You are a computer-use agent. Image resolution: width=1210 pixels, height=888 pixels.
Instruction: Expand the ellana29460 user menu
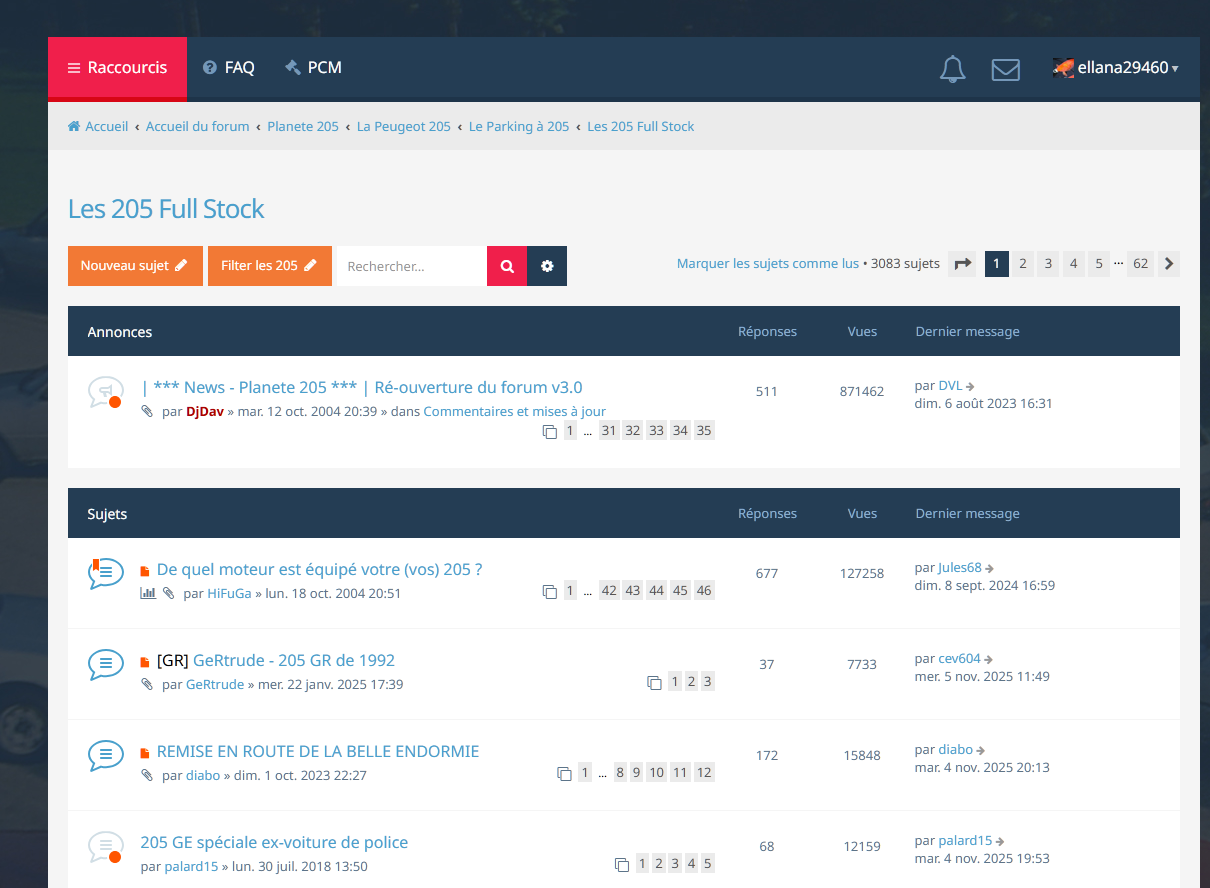point(1115,68)
